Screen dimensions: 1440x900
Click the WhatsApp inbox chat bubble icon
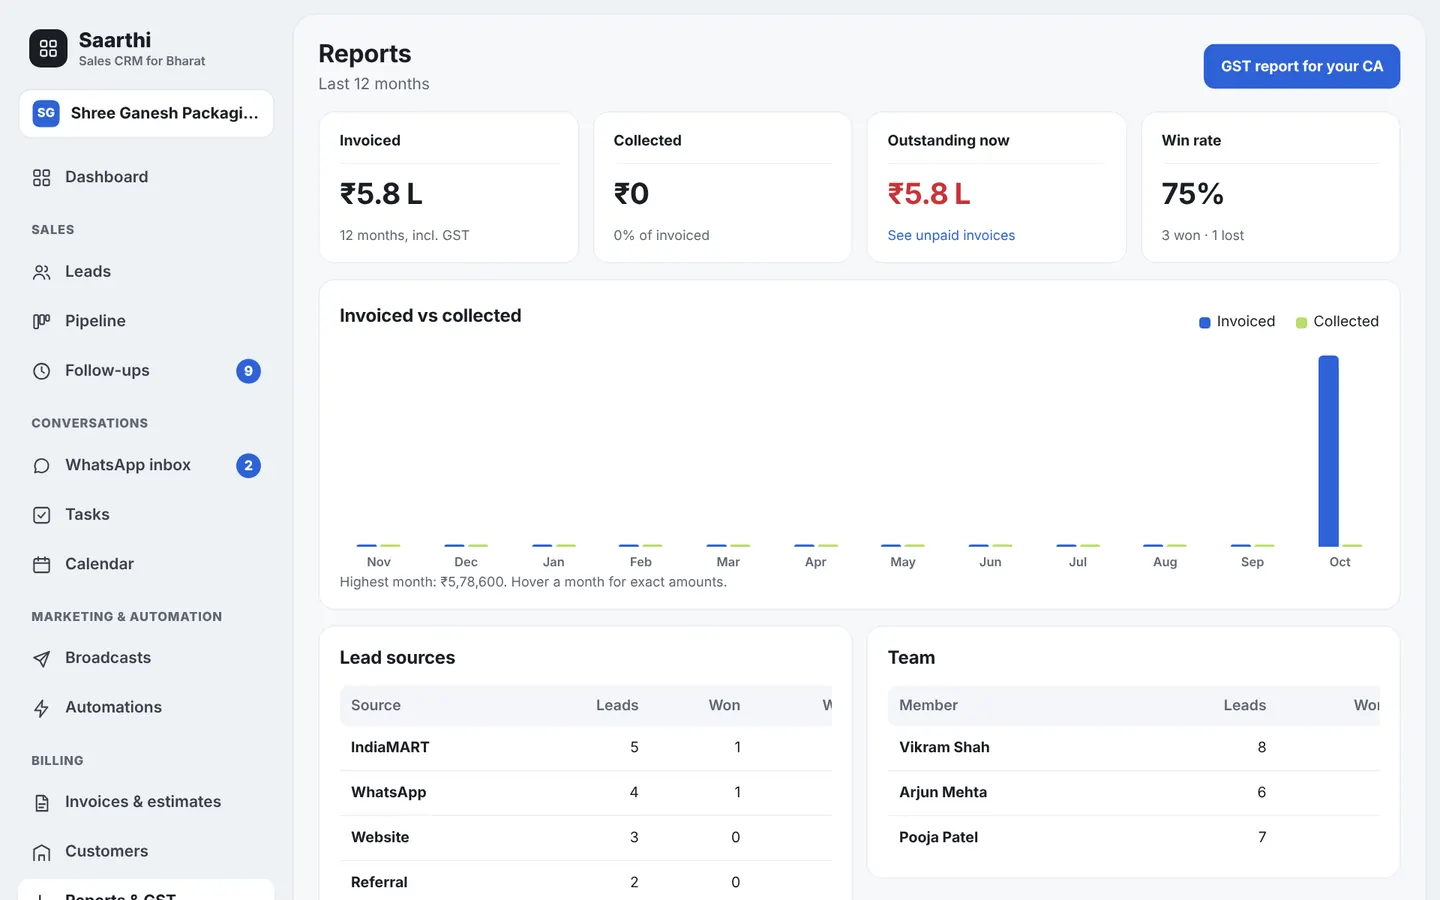click(41, 466)
